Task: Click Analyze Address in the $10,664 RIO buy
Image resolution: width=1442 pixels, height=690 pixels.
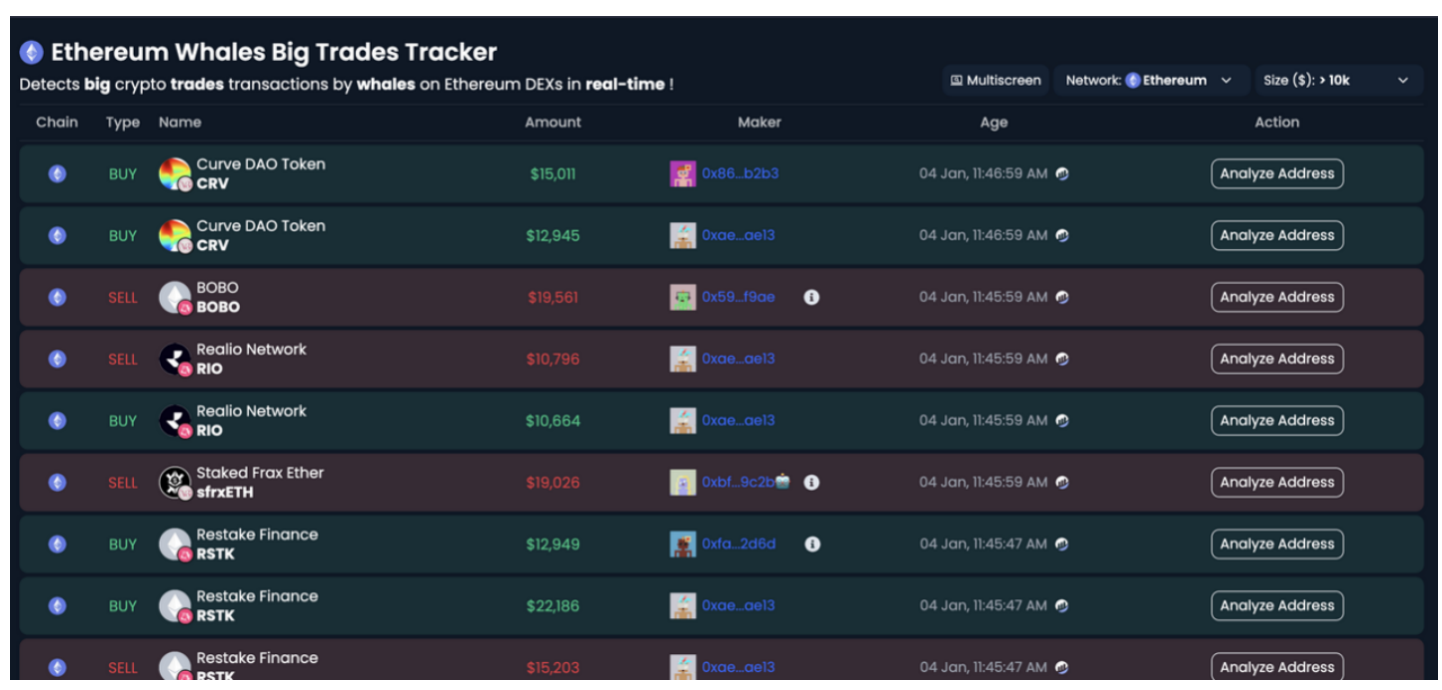Action: tap(1277, 421)
